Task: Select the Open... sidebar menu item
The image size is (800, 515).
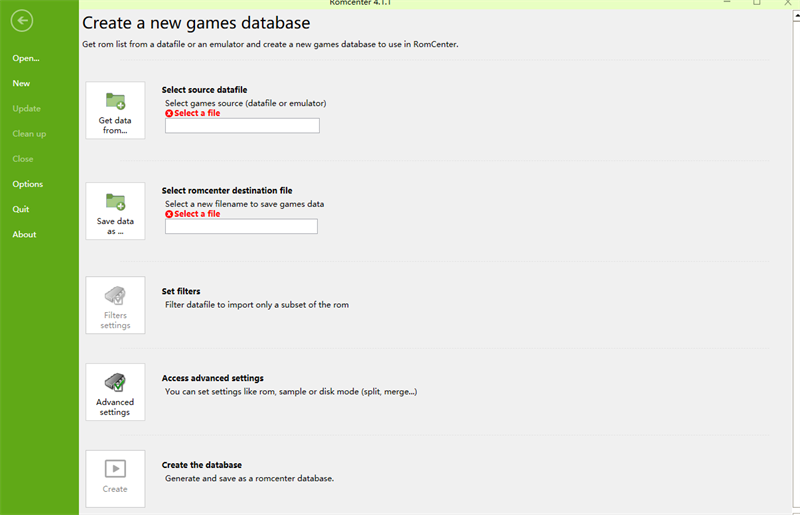Action: [x=26, y=58]
